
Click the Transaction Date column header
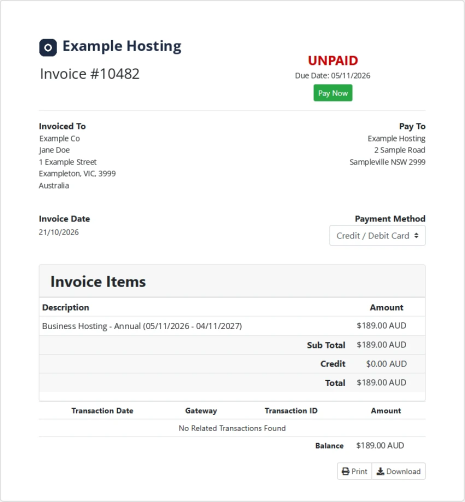point(102,411)
